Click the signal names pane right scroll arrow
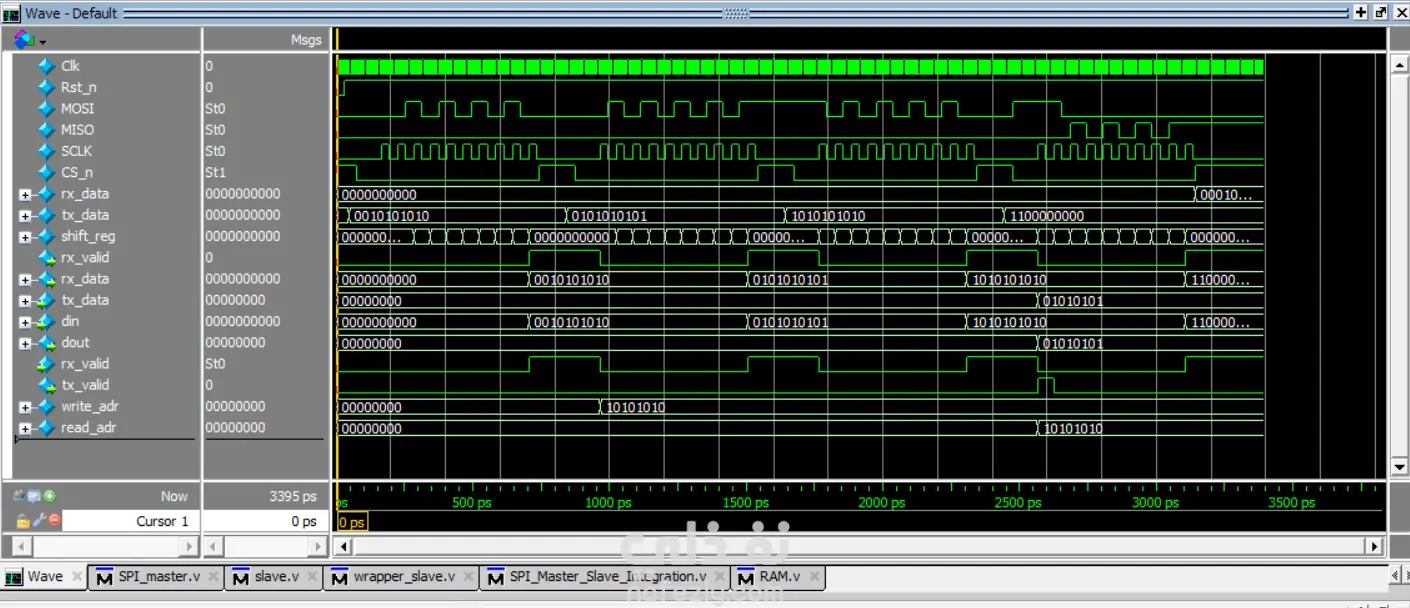Screen dimensions: 1410x608 189,547
